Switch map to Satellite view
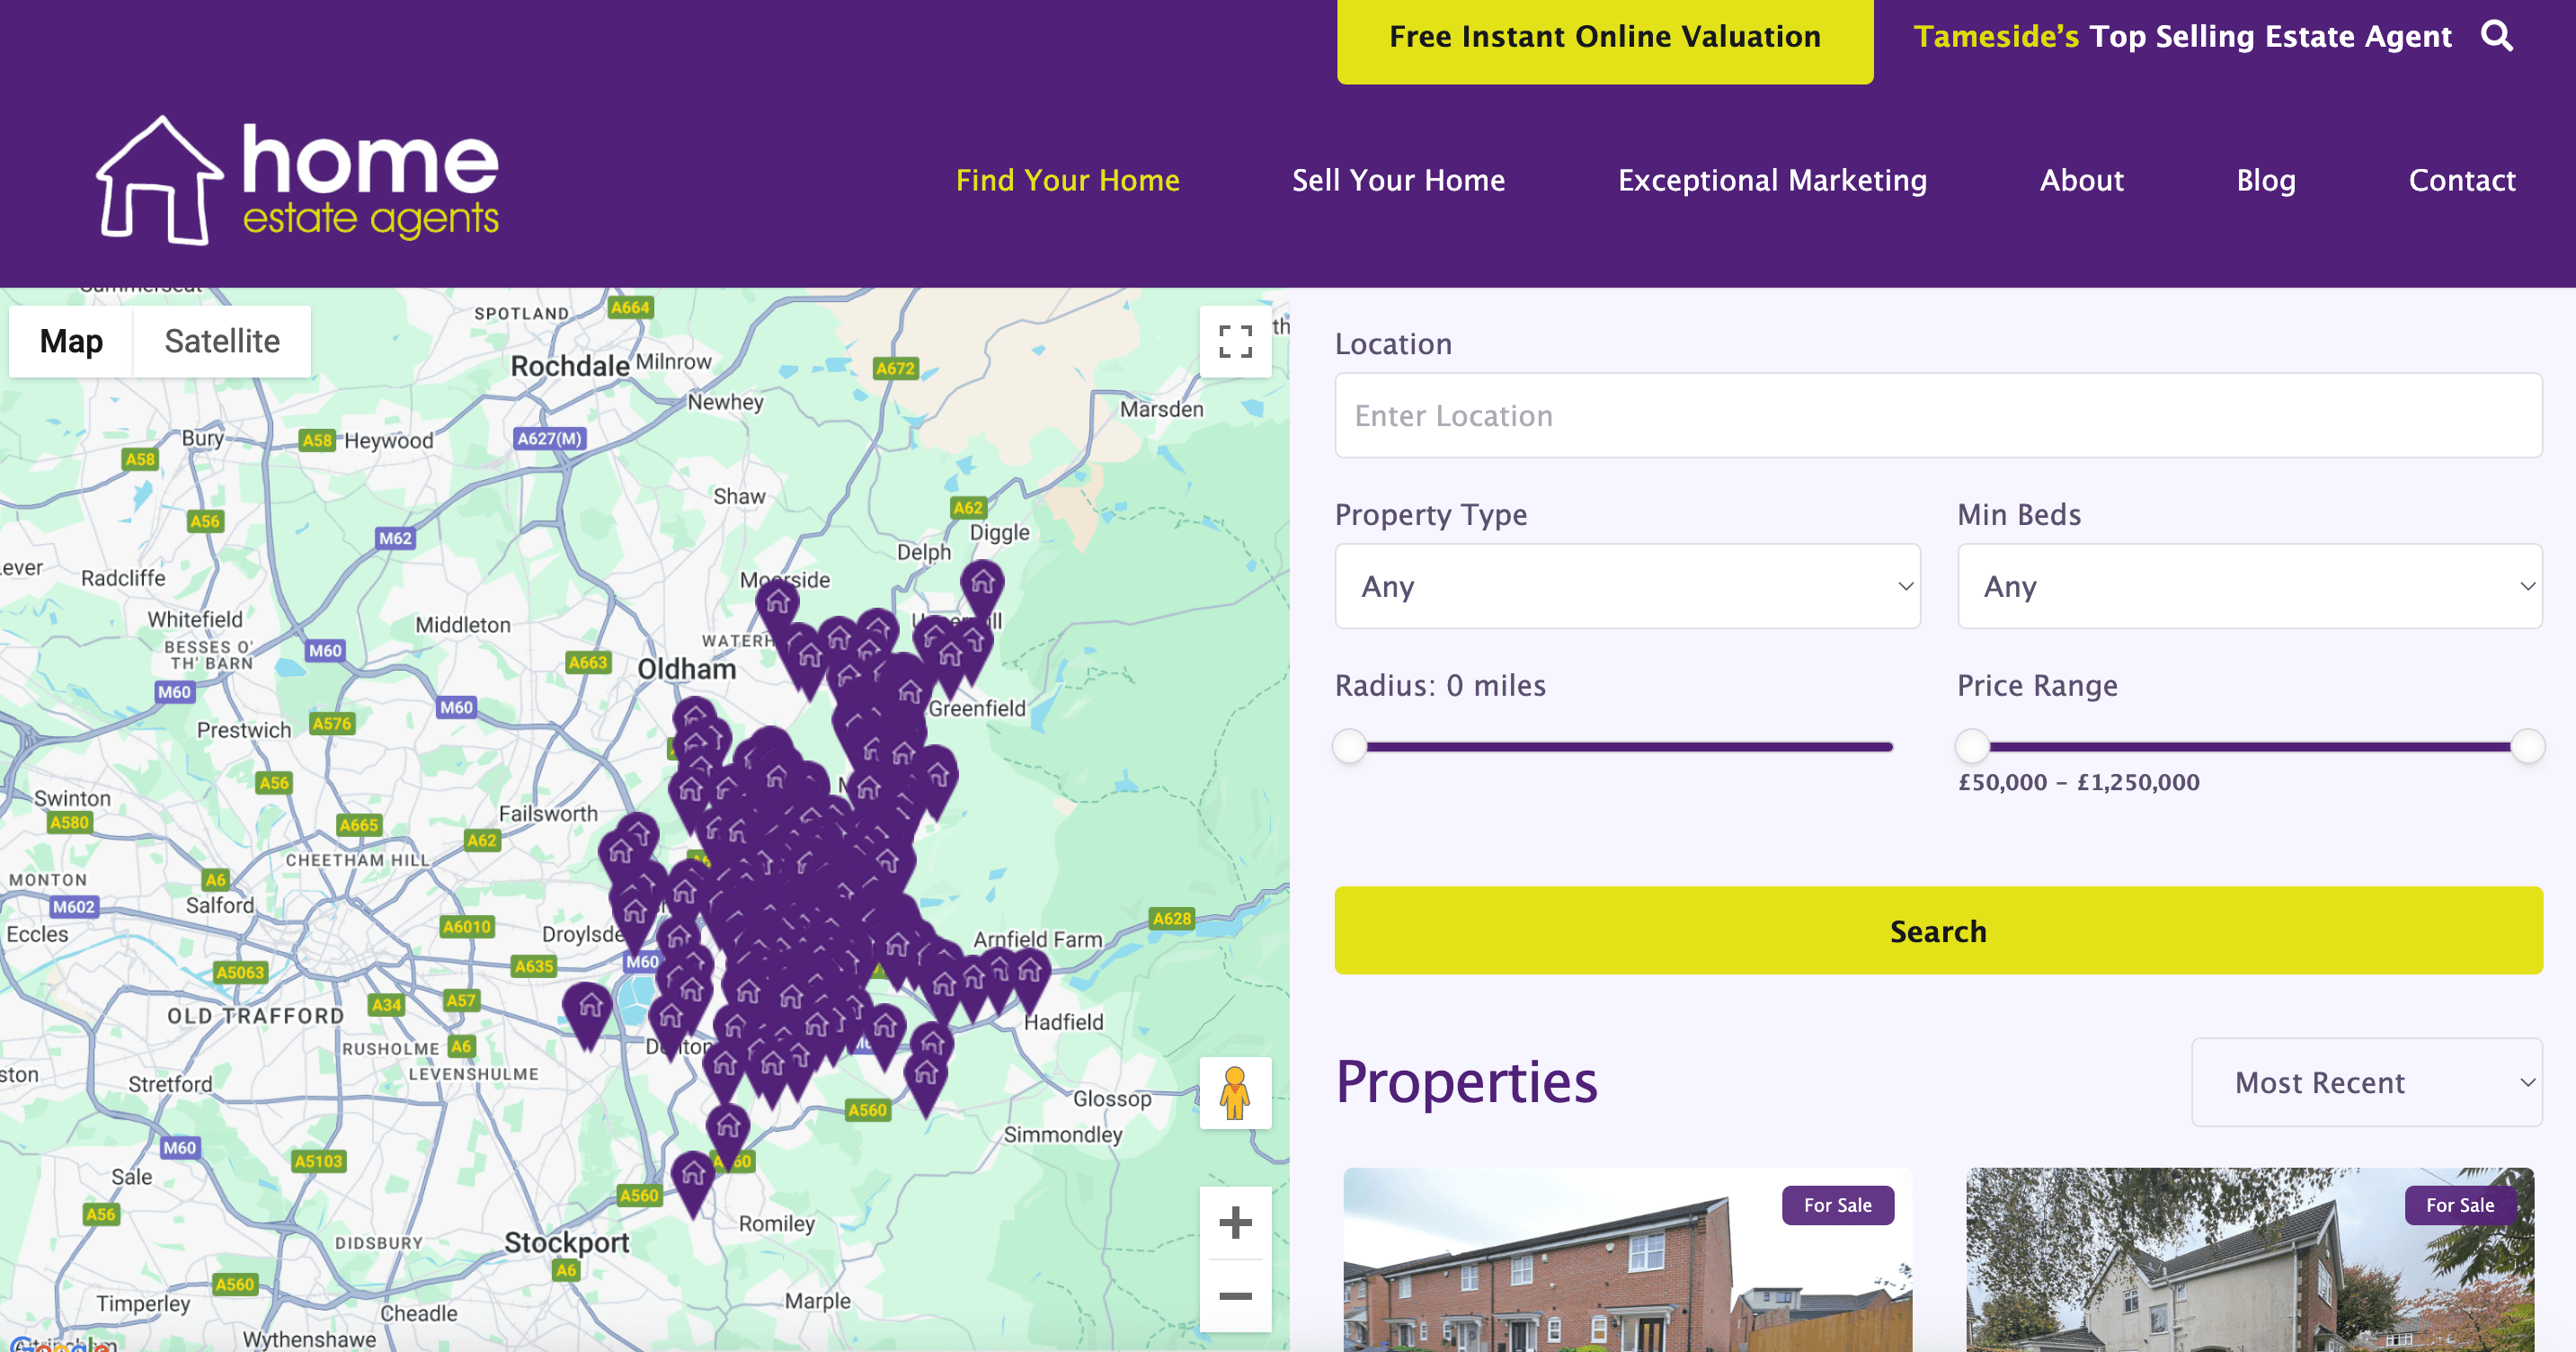The image size is (2576, 1352). click(222, 341)
